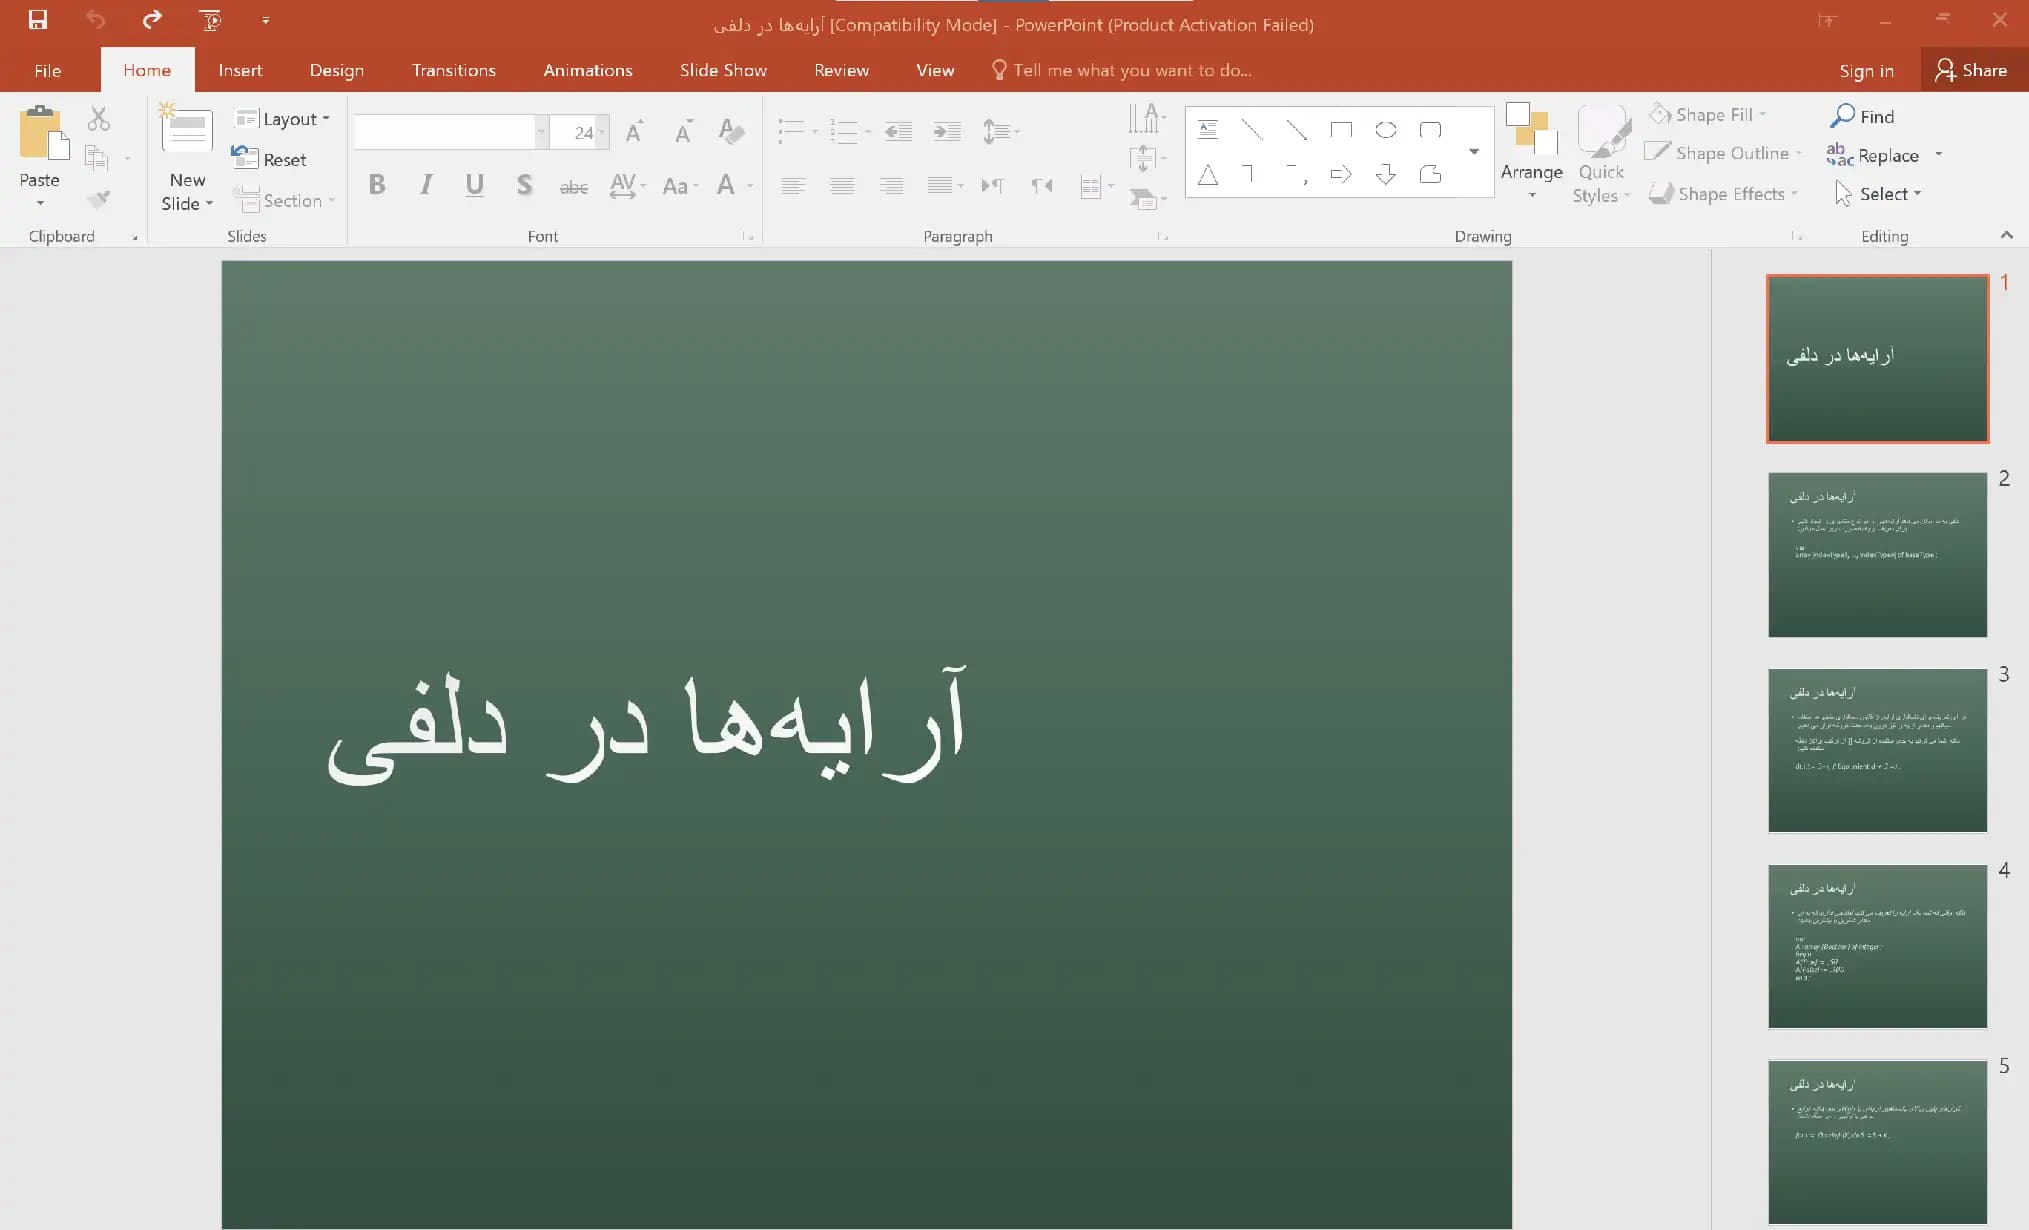The image size is (2029, 1230).
Task: Switch to the Design tab
Action: [x=337, y=70]
